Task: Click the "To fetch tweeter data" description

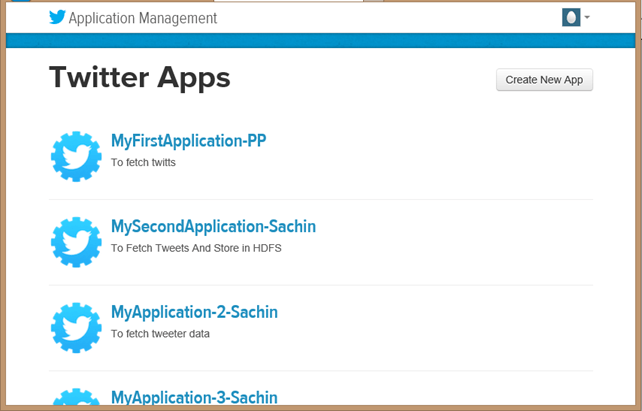Action: [160, 334]
